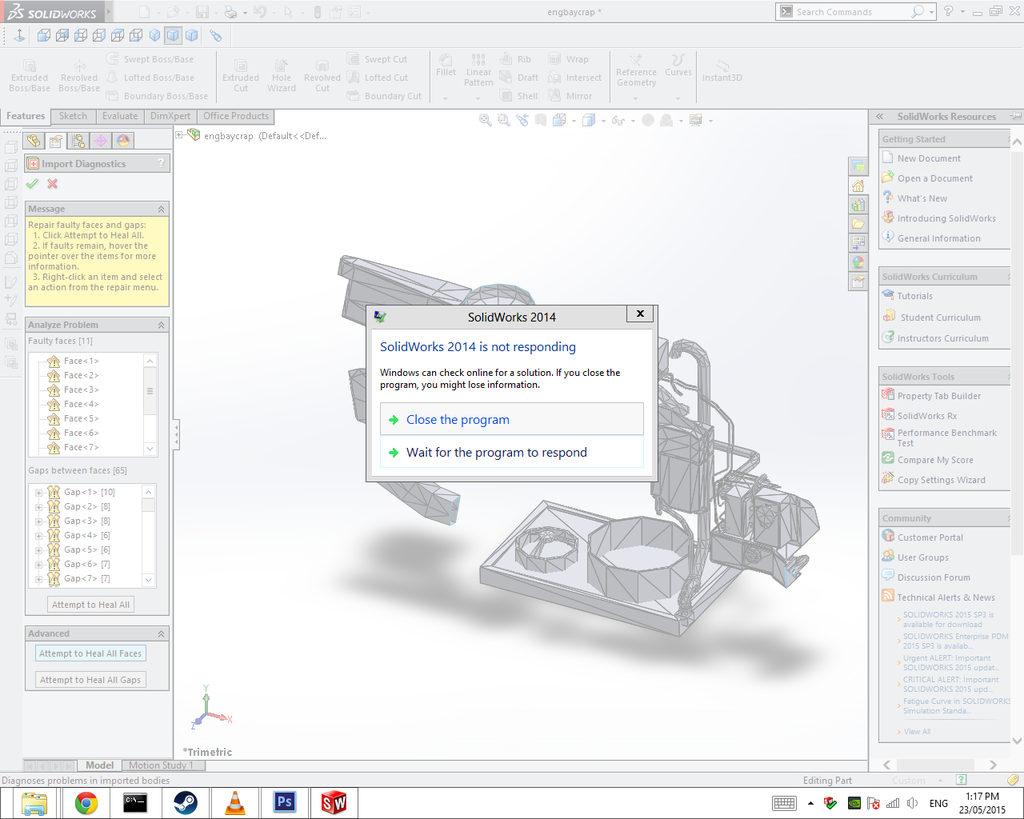Expand Gap<2> tree node

(x=39, y=507)
